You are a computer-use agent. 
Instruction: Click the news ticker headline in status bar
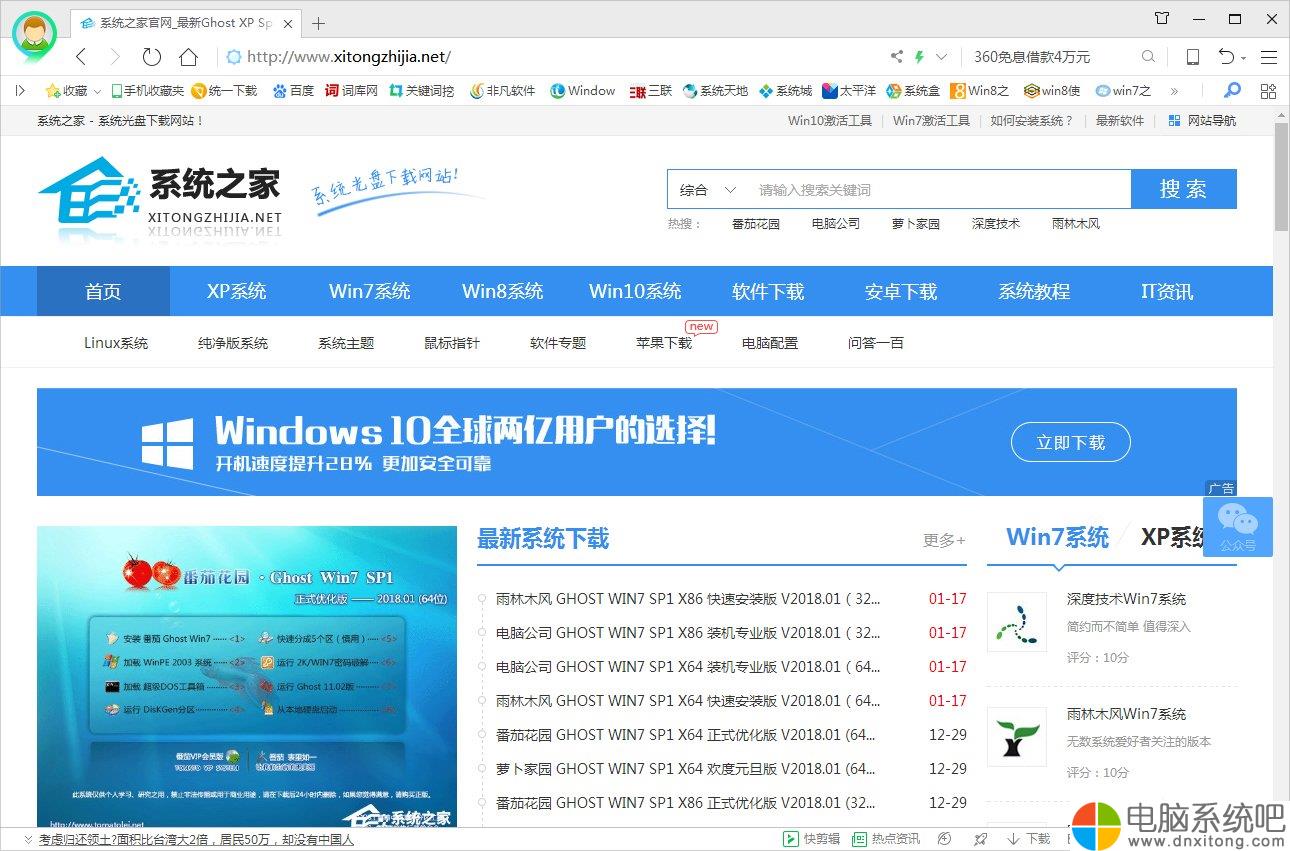coord(196,840)
